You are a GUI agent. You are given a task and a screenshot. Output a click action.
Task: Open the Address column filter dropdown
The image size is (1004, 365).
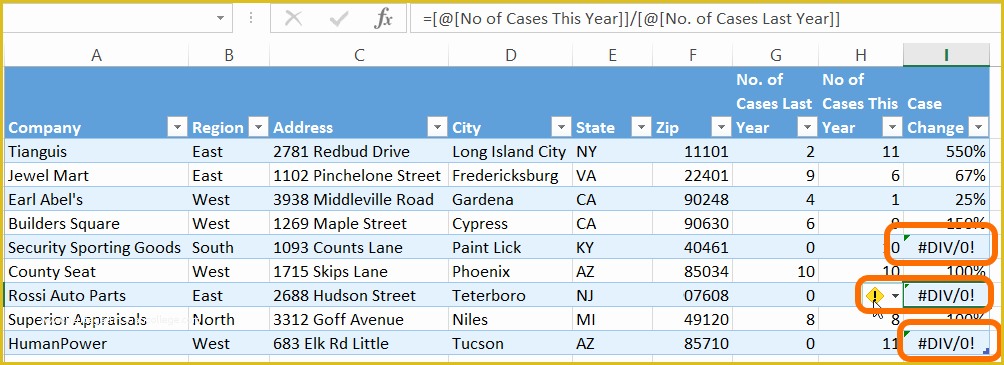(437, 127)
